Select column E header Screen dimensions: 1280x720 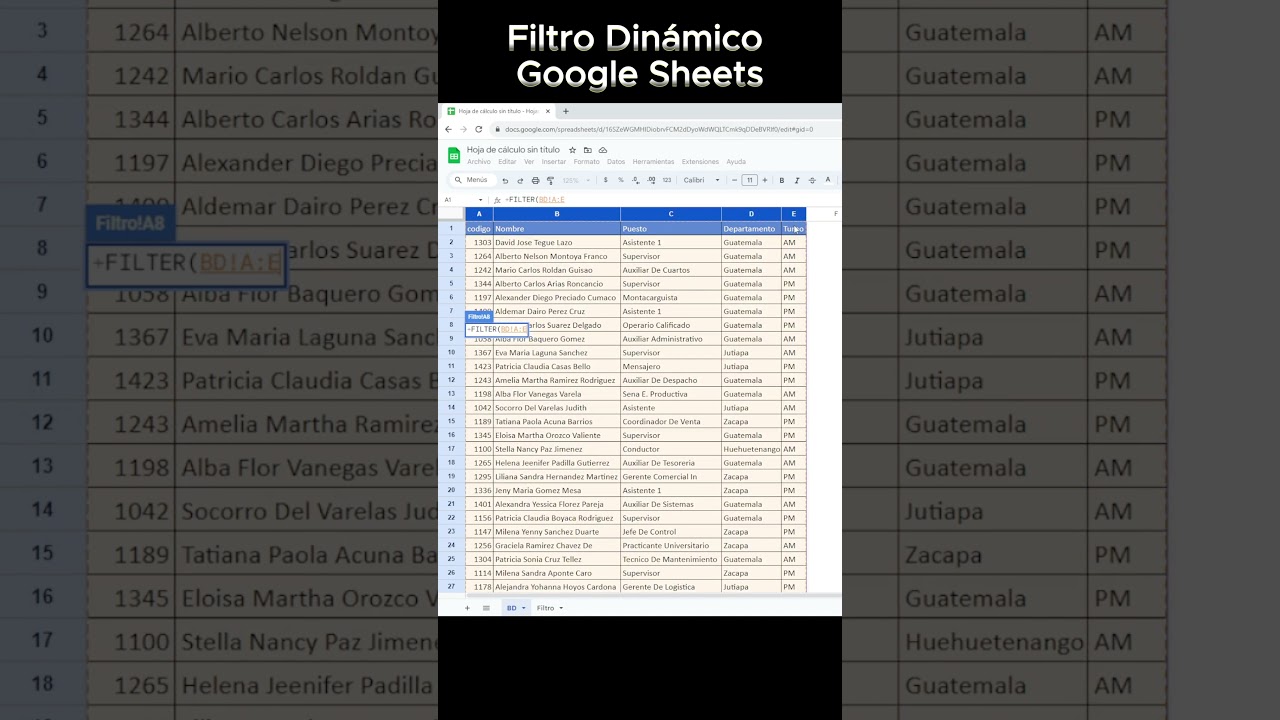click(x=794, y=214)
